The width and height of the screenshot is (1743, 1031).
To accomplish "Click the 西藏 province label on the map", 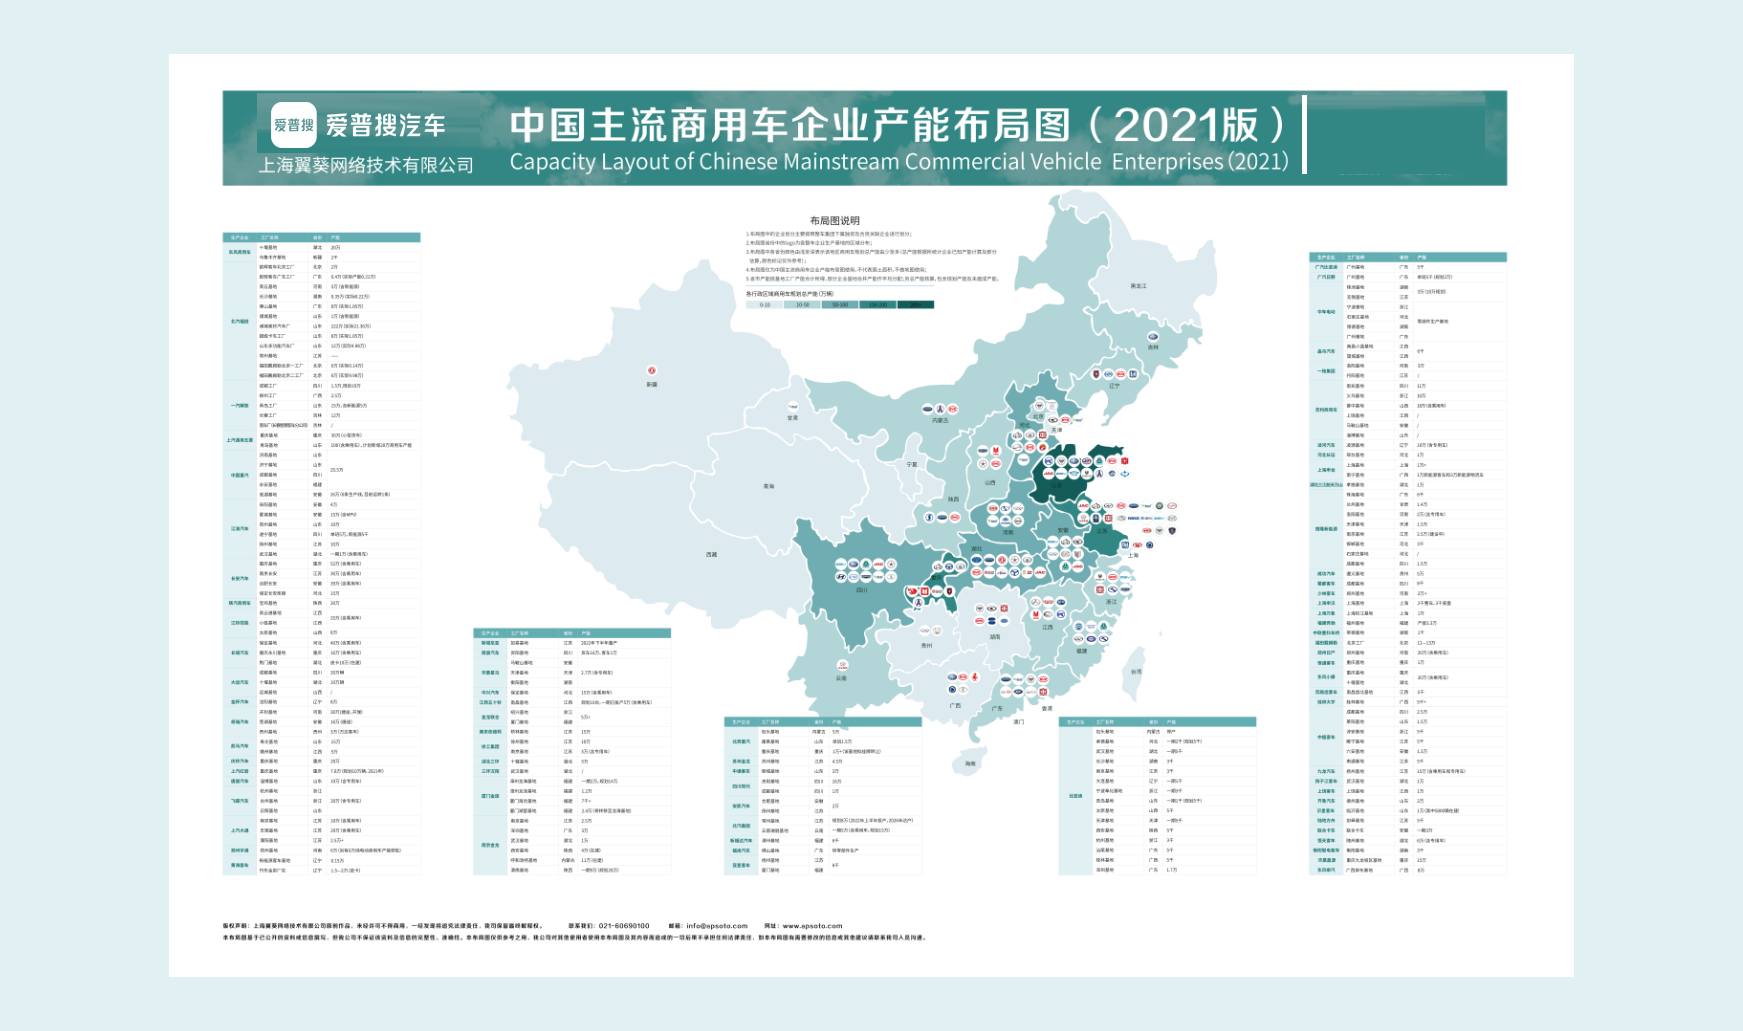I will (x=712, y=554).
